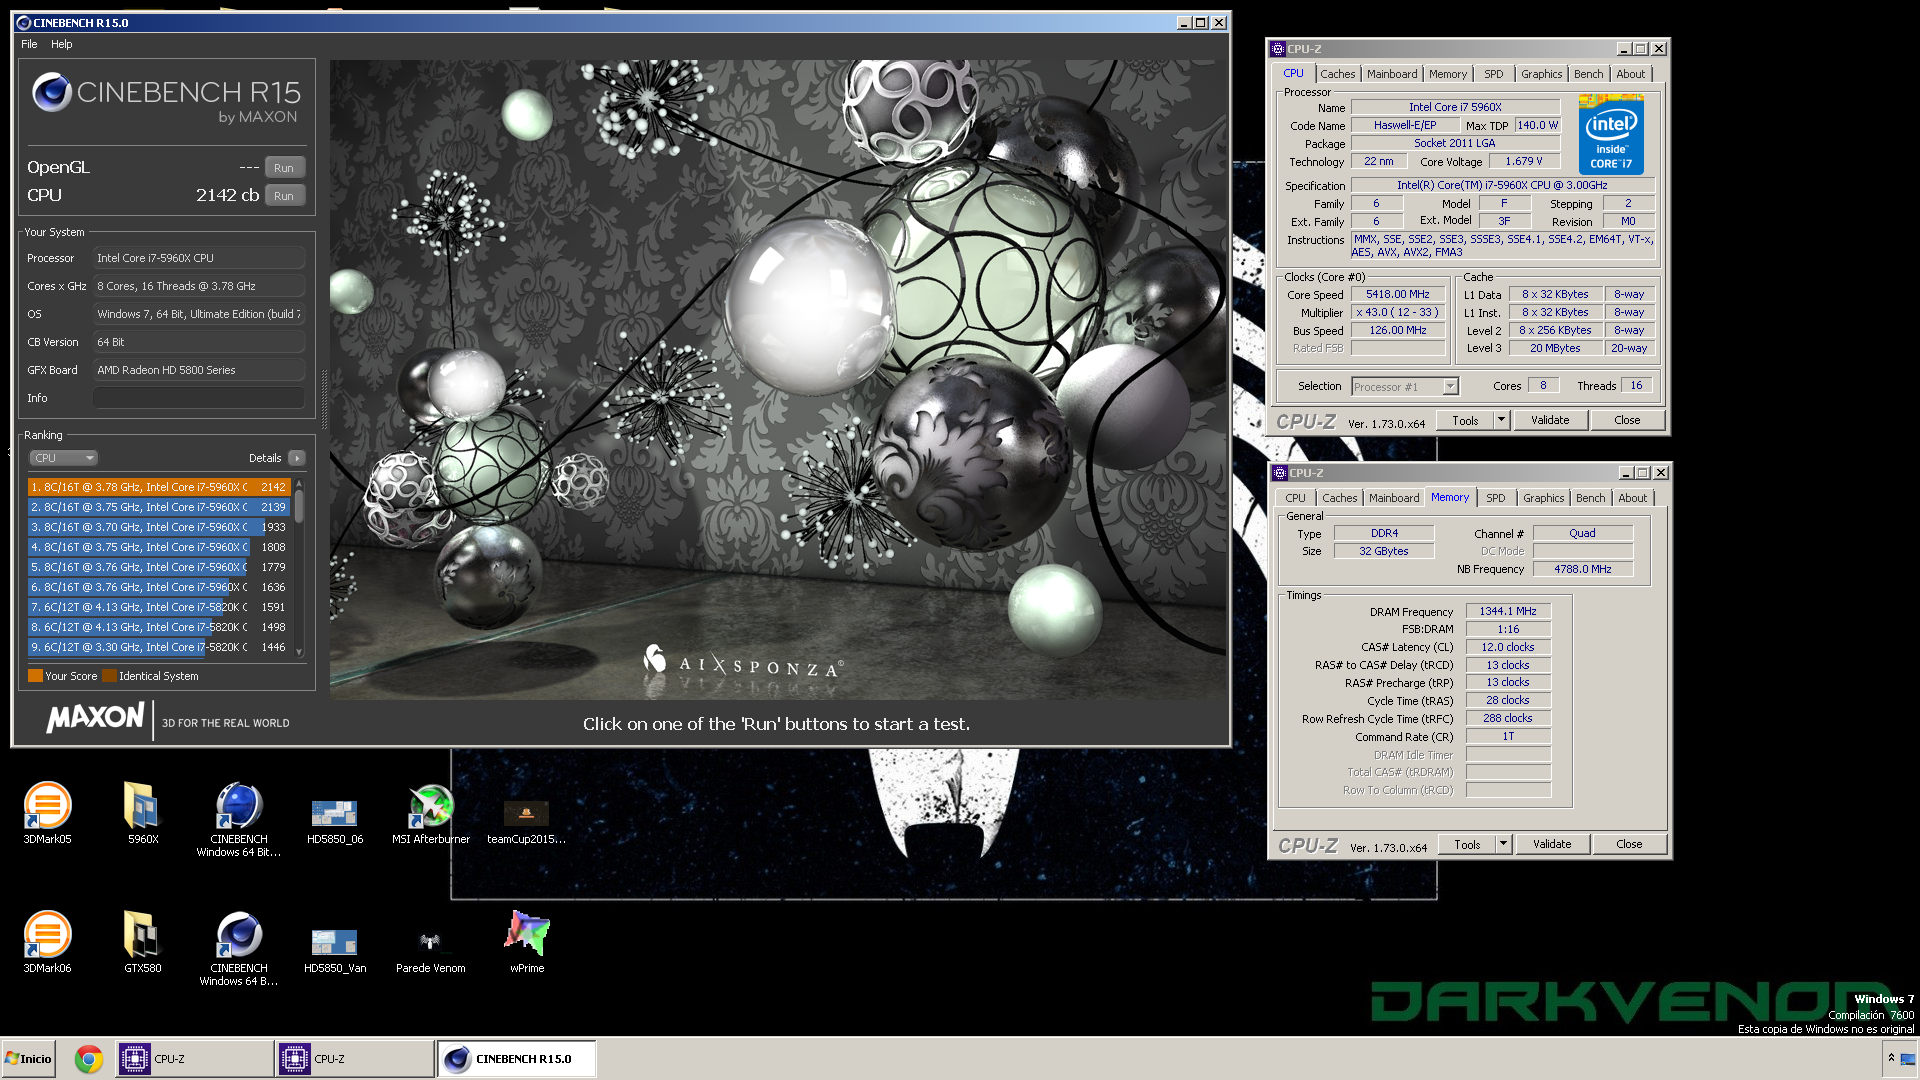Click the Info input field in Your System
Viewport: 1920px width, 1080px height.
click(199, 398)
